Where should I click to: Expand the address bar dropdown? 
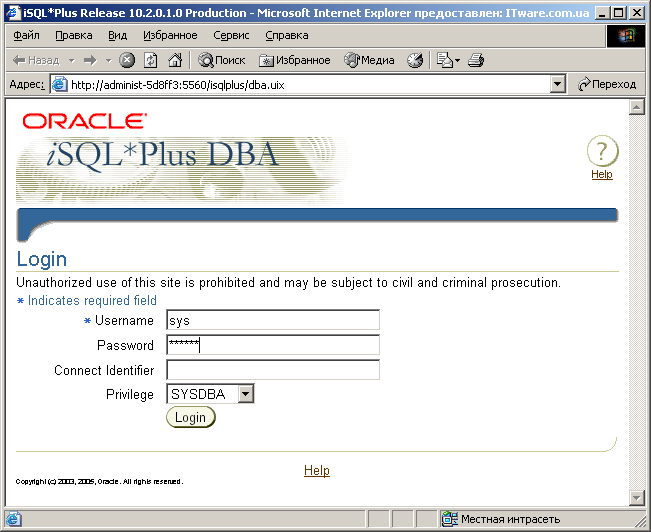click(558, 84)
